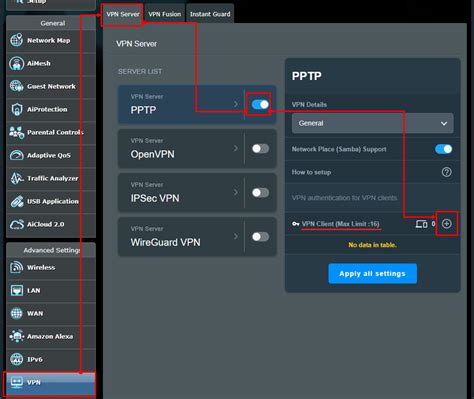474x399 pixels.
Task: Open the Traffic Analyzer menu item
Action: 51,178
